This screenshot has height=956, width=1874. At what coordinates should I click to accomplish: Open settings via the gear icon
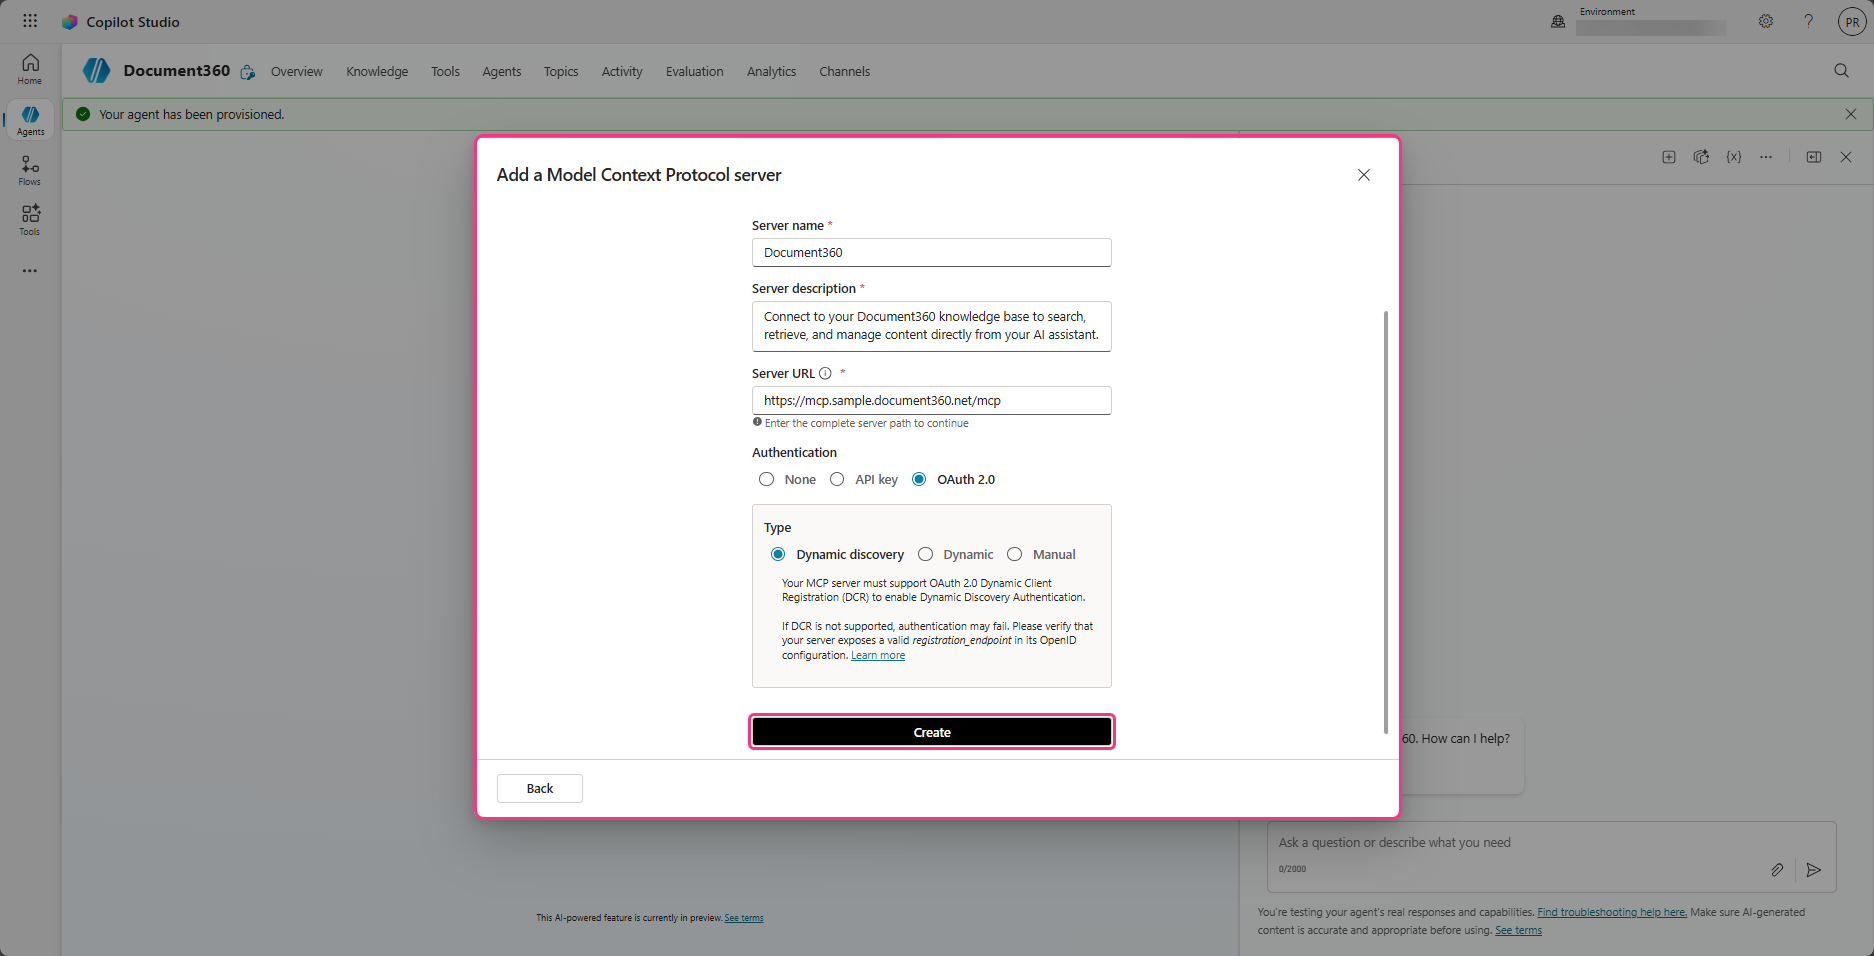pos(1765,21)
